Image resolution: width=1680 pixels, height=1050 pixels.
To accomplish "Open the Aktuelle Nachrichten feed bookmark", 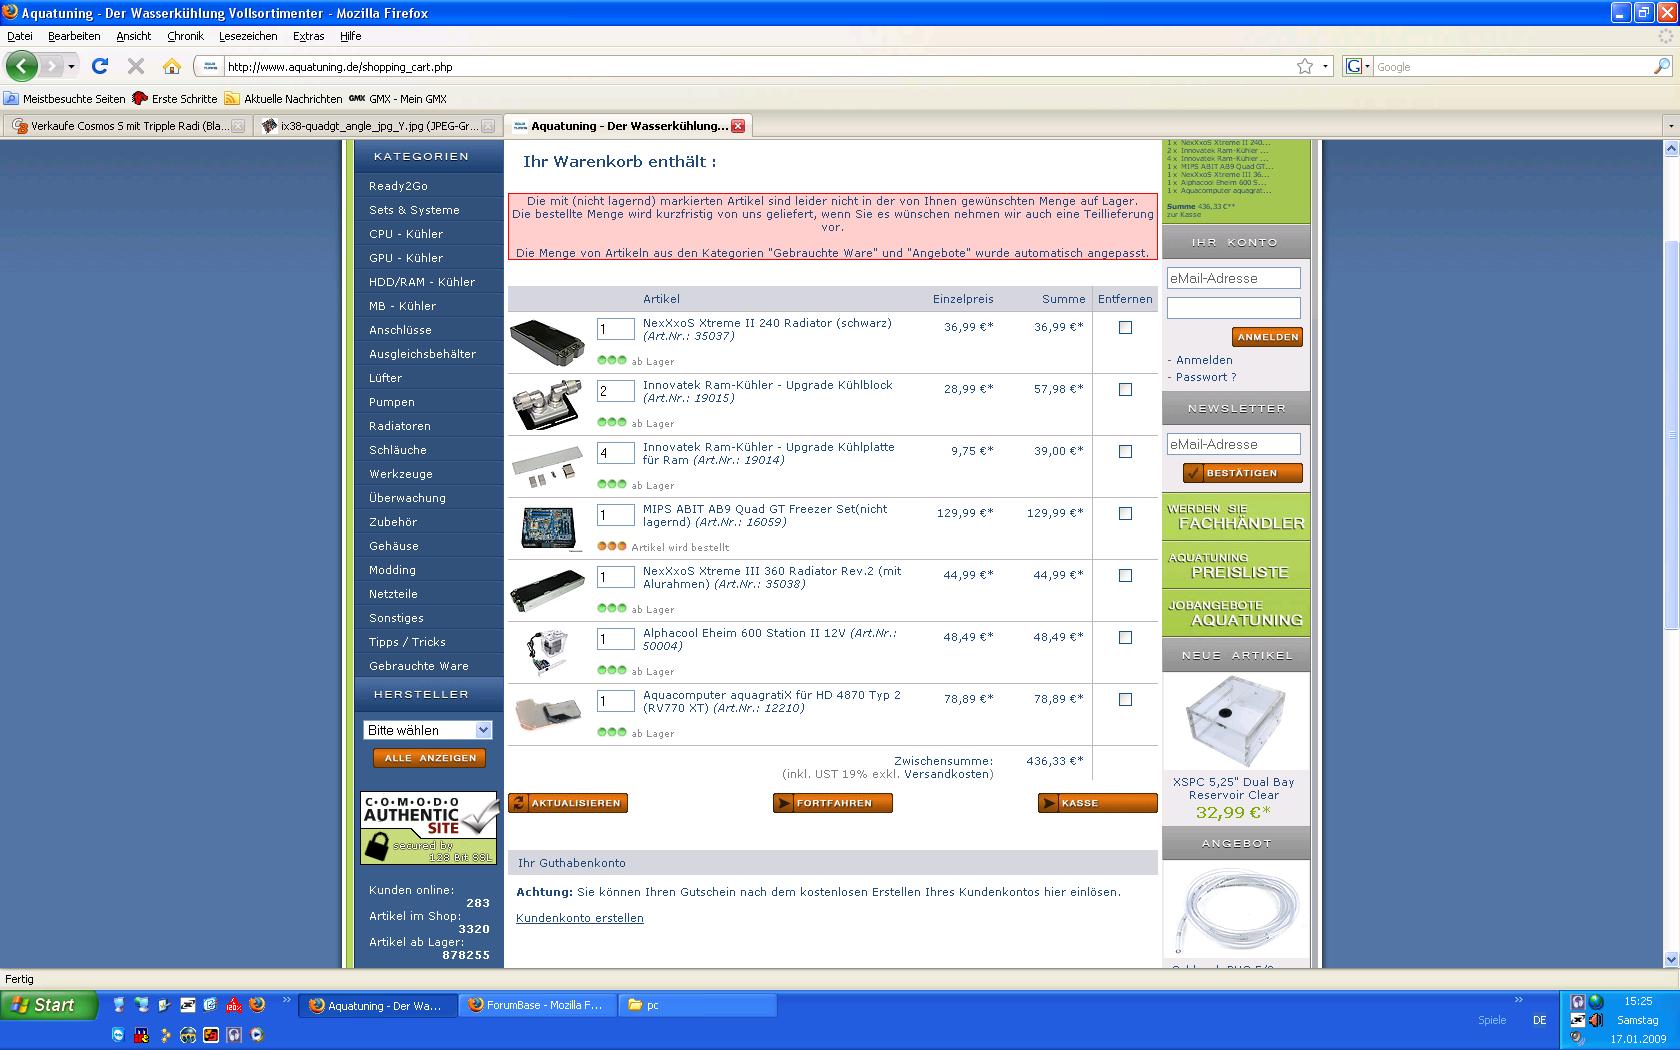I will click(x=283, y=99).
